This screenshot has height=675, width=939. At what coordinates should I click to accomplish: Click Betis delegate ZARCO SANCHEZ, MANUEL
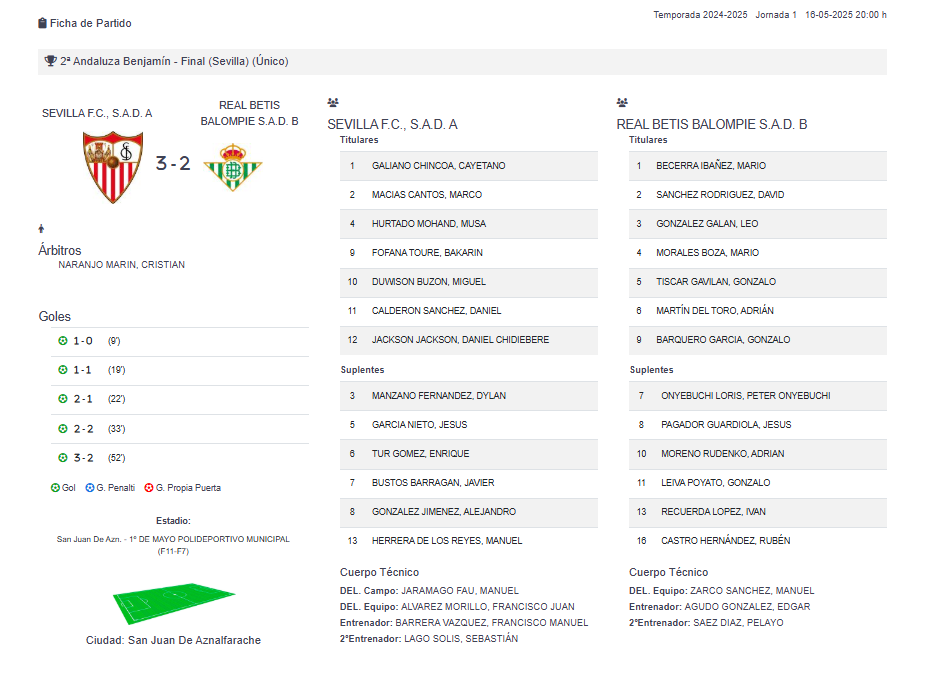[x=752, y=591]
